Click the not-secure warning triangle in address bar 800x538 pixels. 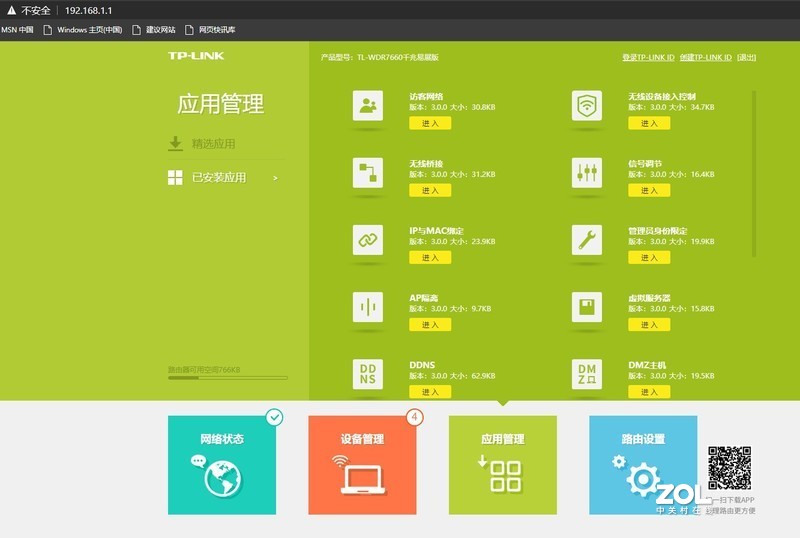point(11,10)
